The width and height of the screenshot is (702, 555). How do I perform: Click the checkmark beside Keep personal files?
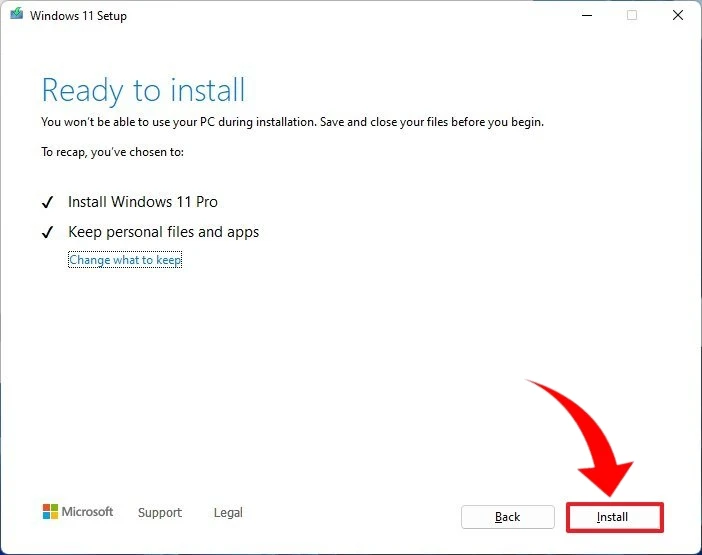(47, 232)
